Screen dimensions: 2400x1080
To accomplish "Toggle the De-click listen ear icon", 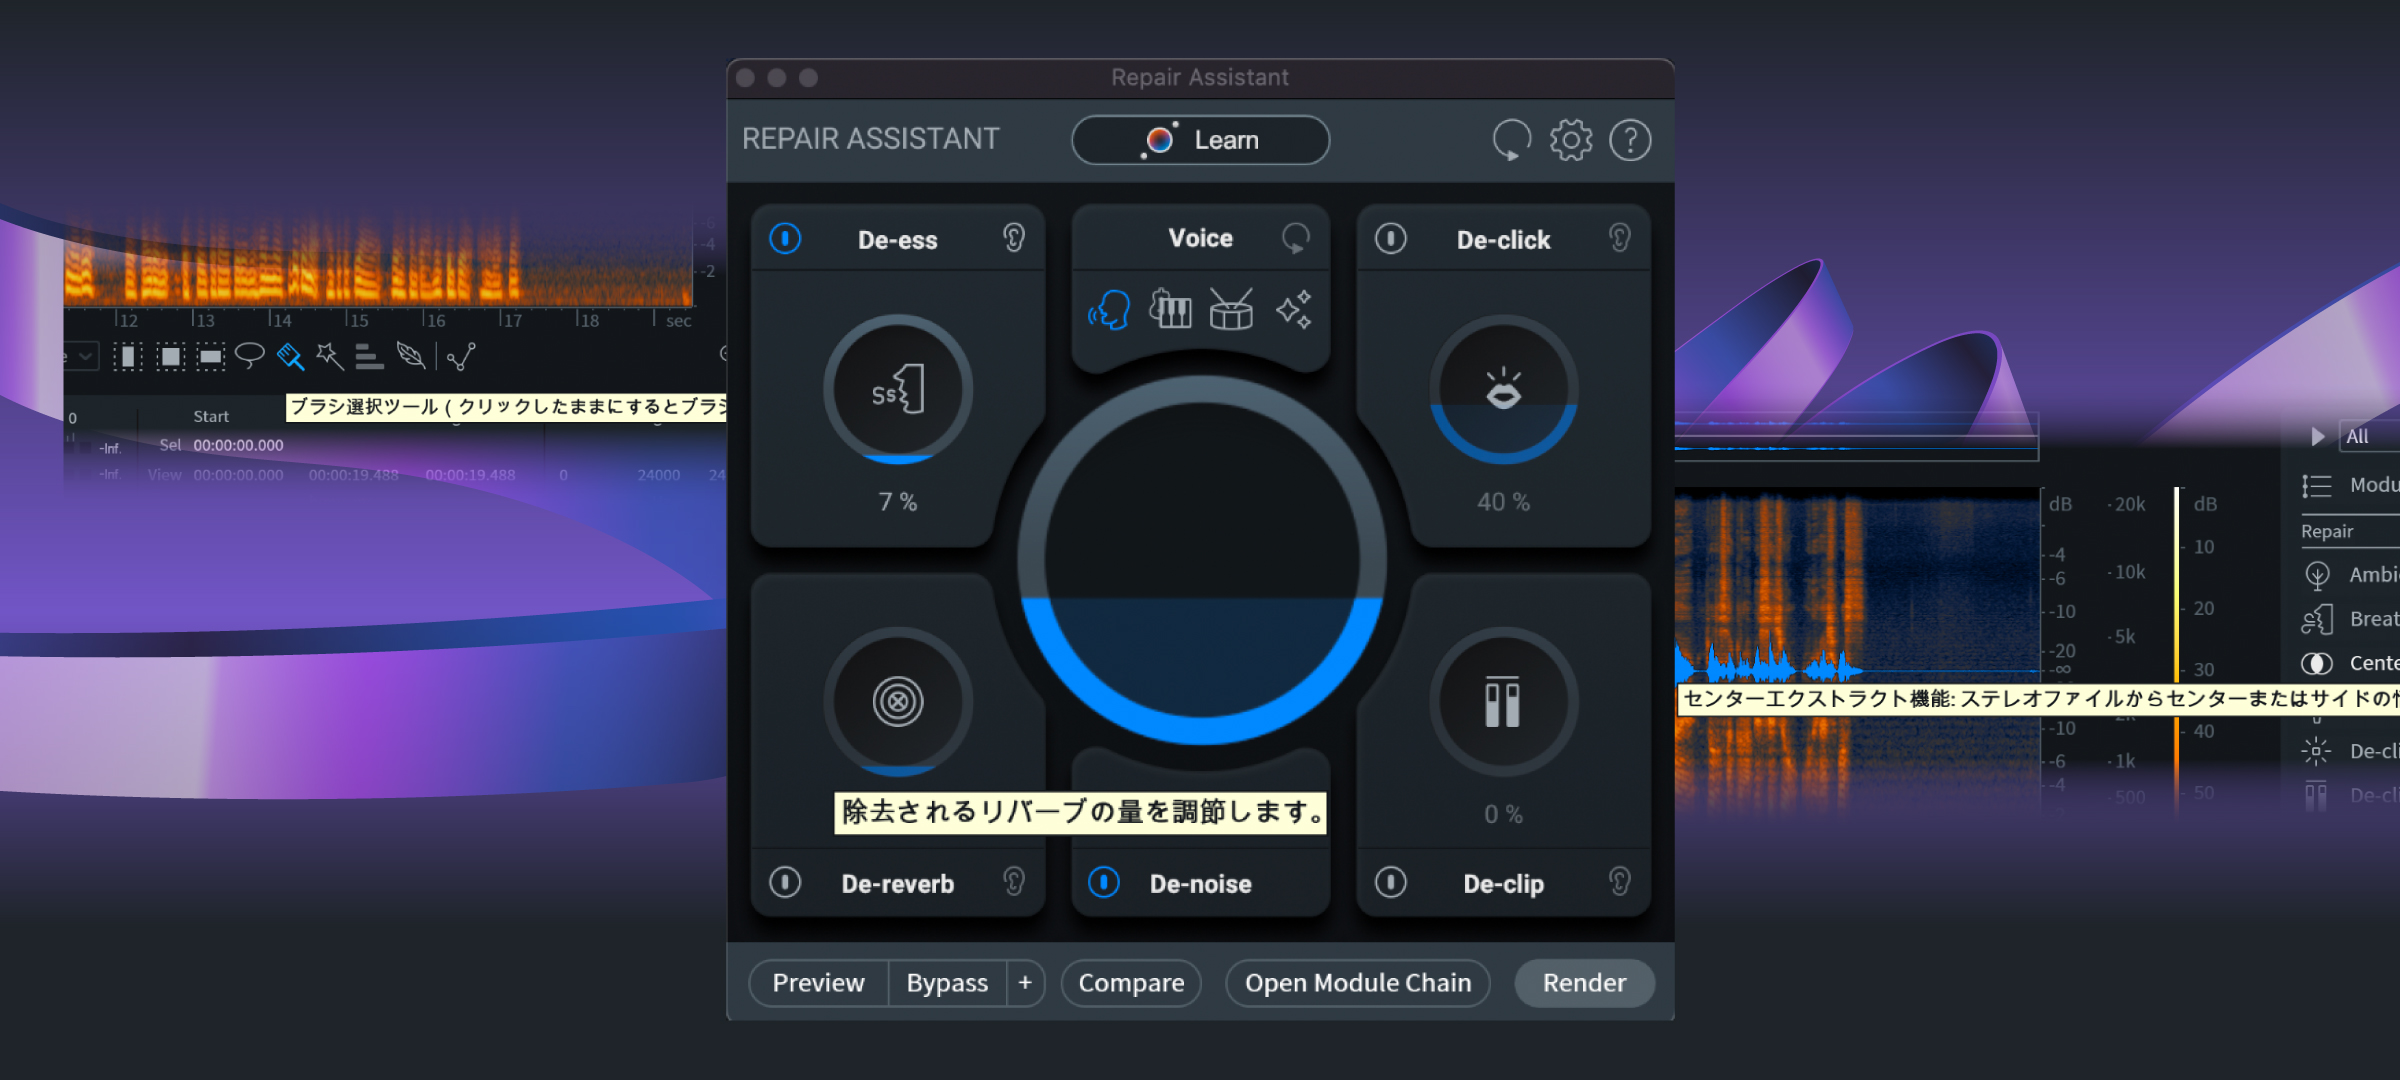I will (x=1619, y=238).
